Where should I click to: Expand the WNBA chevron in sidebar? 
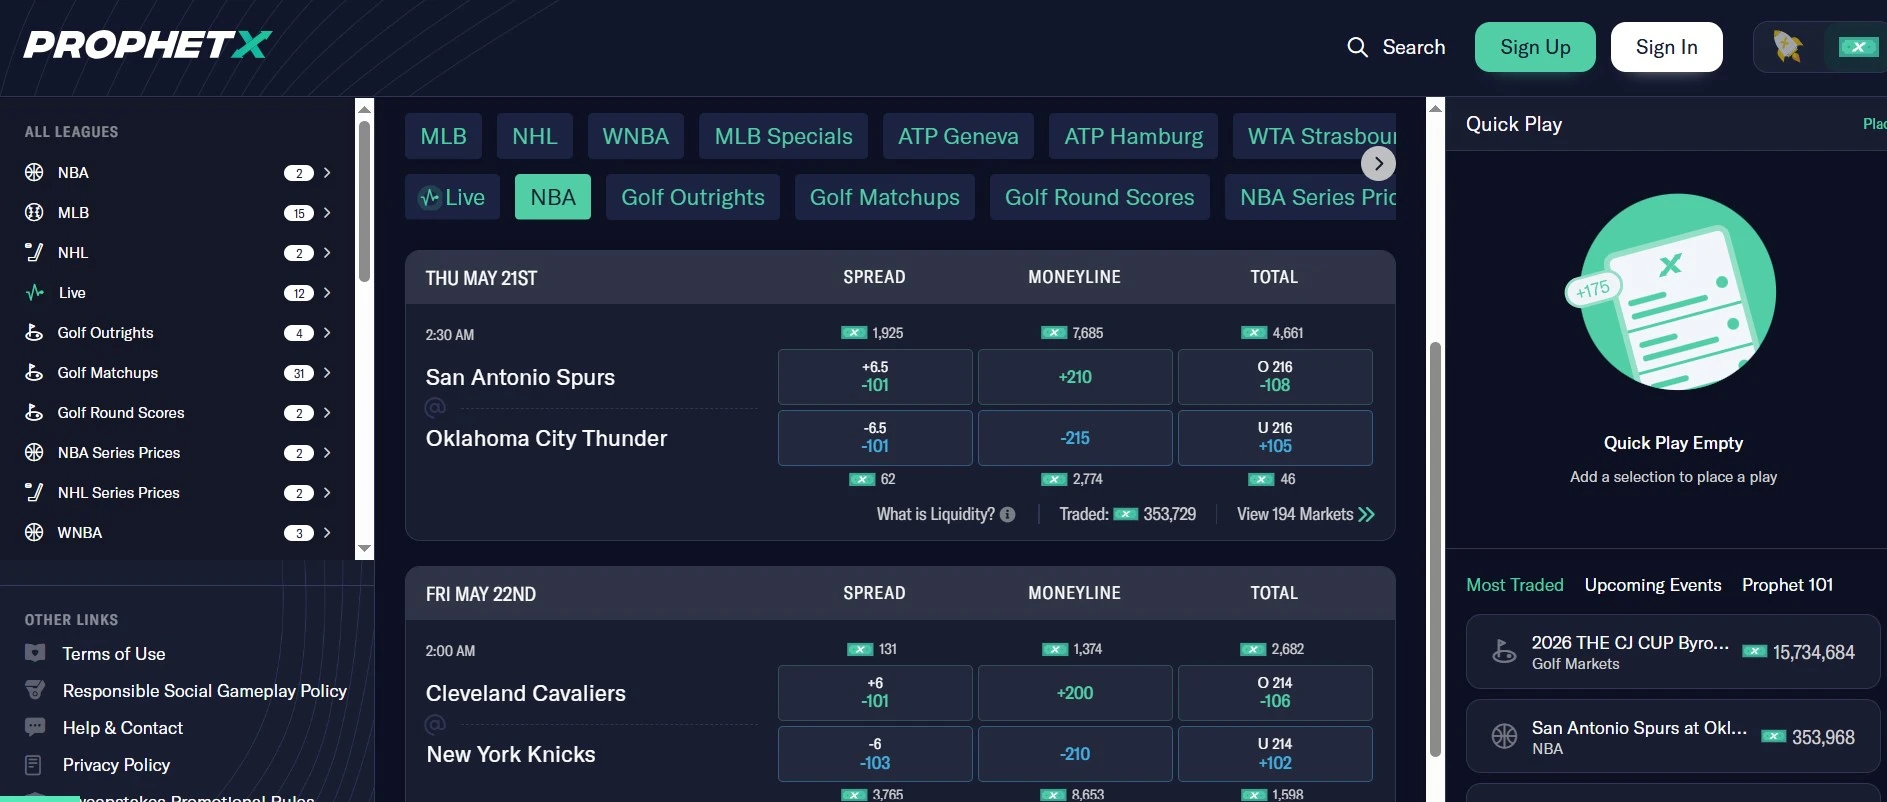[327, 532]
